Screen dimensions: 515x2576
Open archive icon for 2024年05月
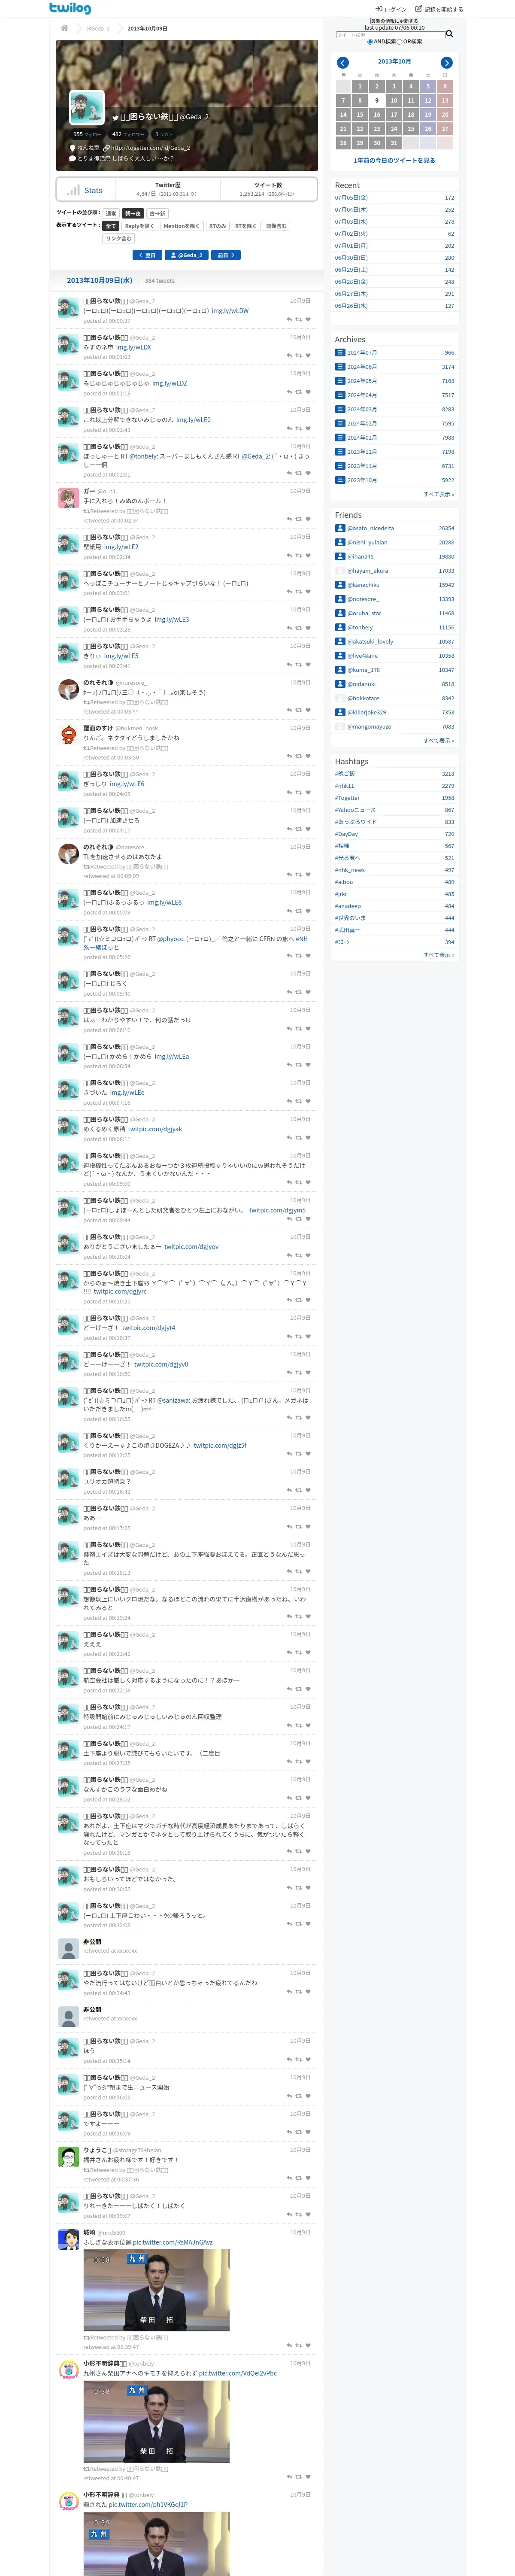tap(340, 381)
